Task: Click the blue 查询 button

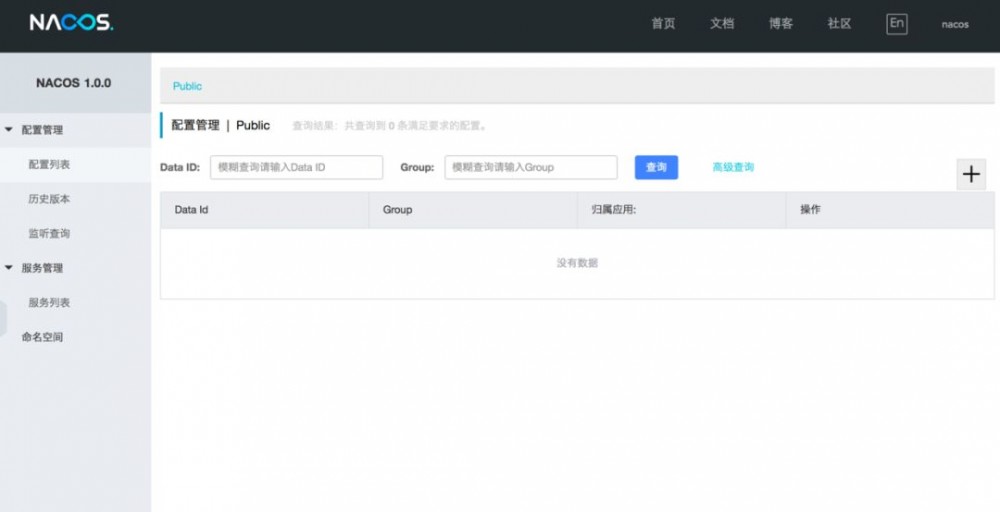Action: point(656,167)
